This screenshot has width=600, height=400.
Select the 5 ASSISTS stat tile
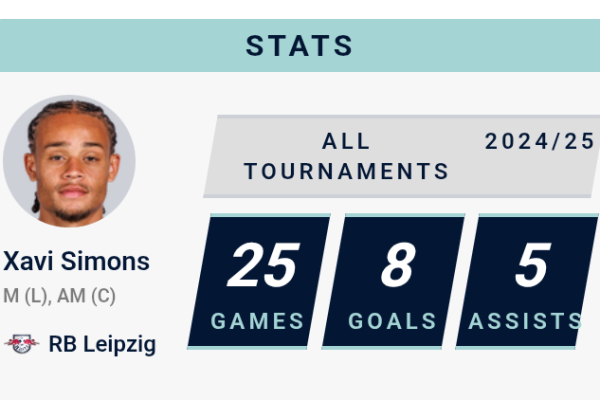pos(527,281)
